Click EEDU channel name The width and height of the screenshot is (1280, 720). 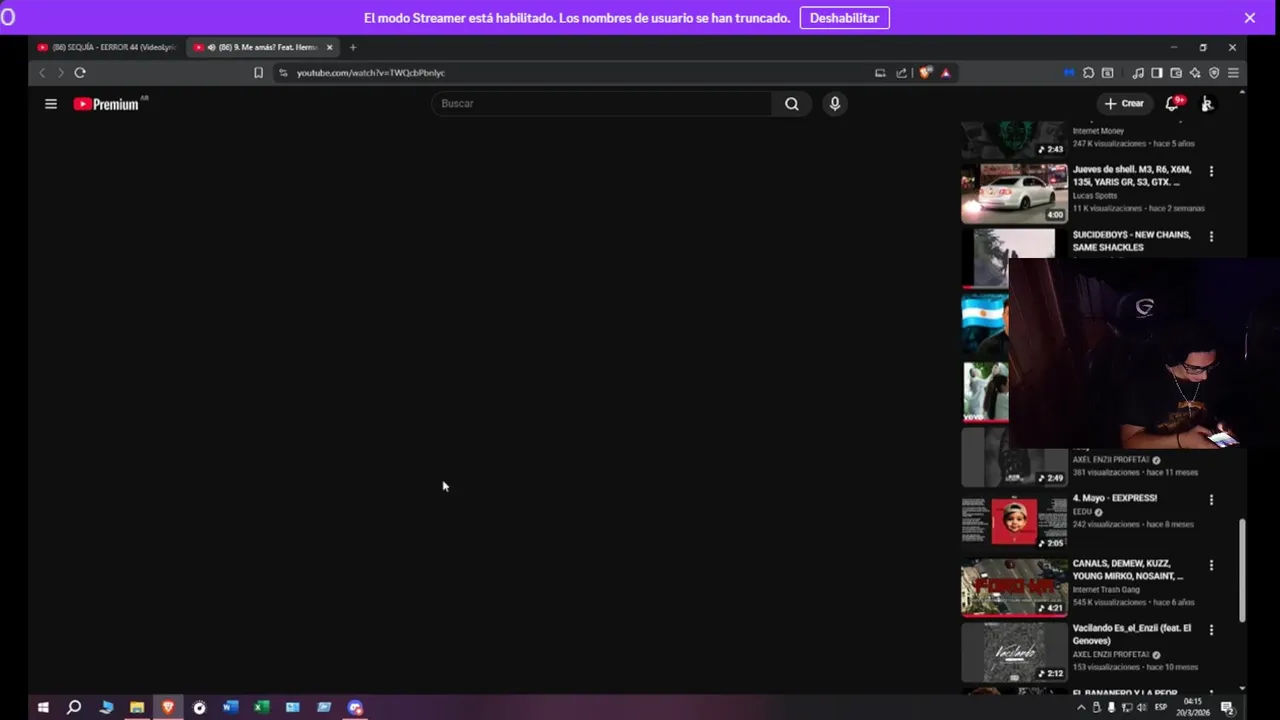click(x=1082, y=512)
